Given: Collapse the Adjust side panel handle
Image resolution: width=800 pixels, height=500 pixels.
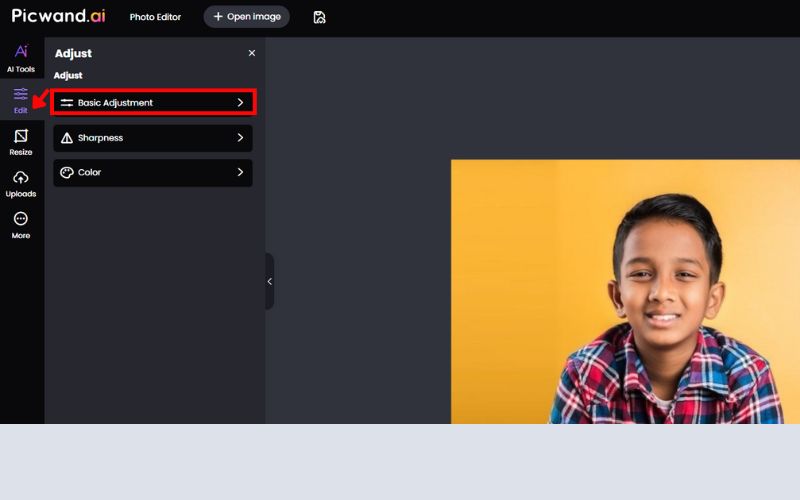Looking at the screenshot, I should (x=269, y=281).
